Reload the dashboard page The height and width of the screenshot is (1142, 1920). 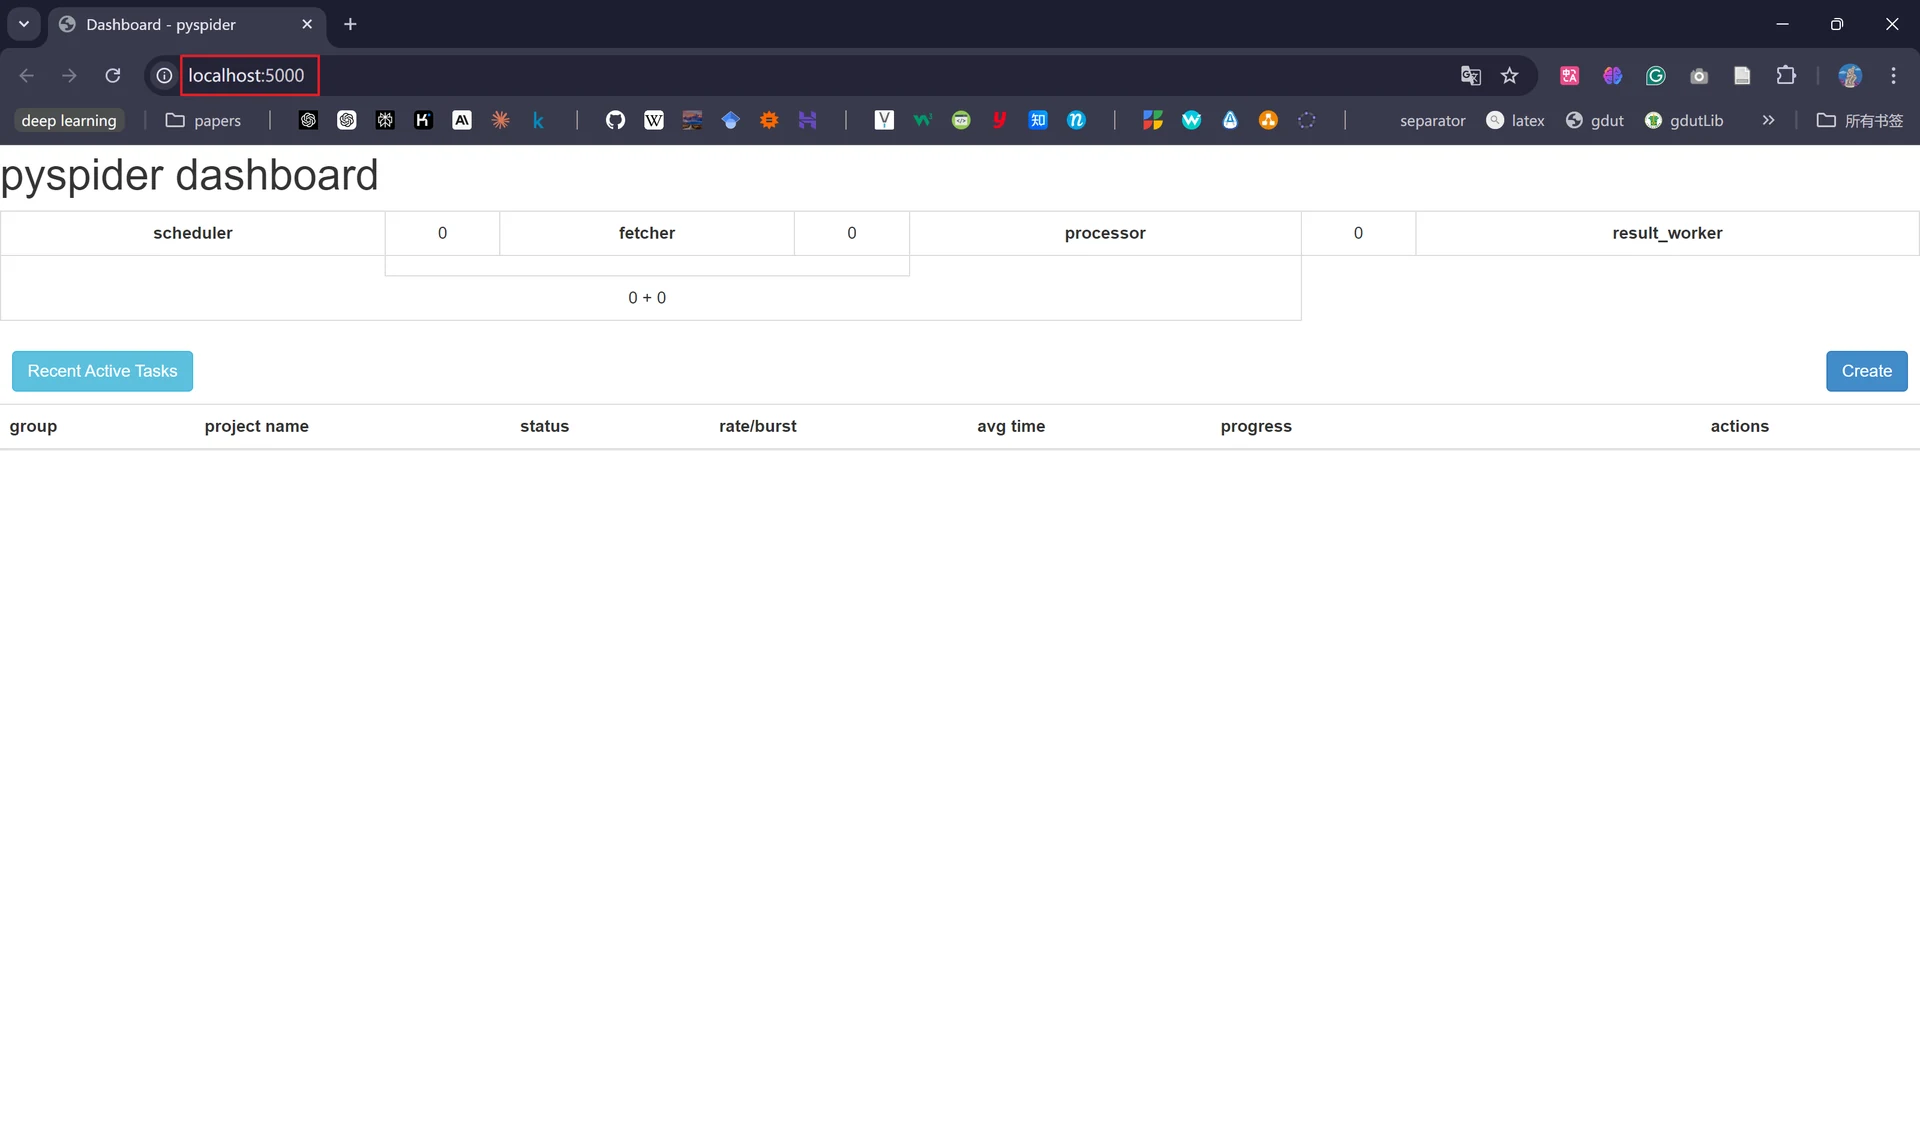(113, 76)
